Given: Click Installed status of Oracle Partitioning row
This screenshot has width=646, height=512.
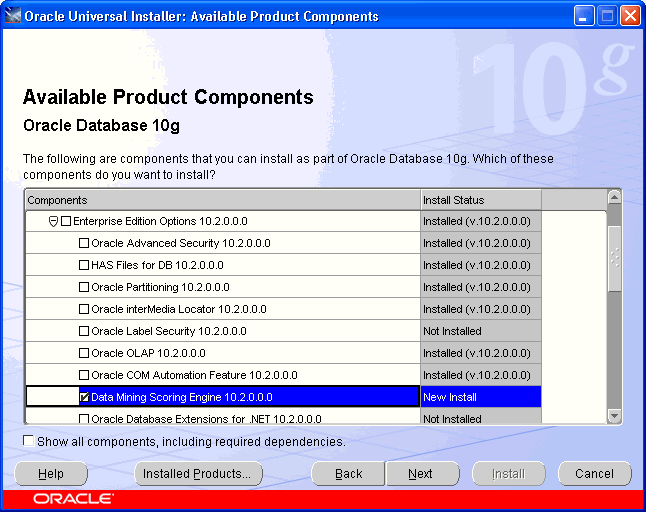Looking at the screenshot, I should pos(481,287).
